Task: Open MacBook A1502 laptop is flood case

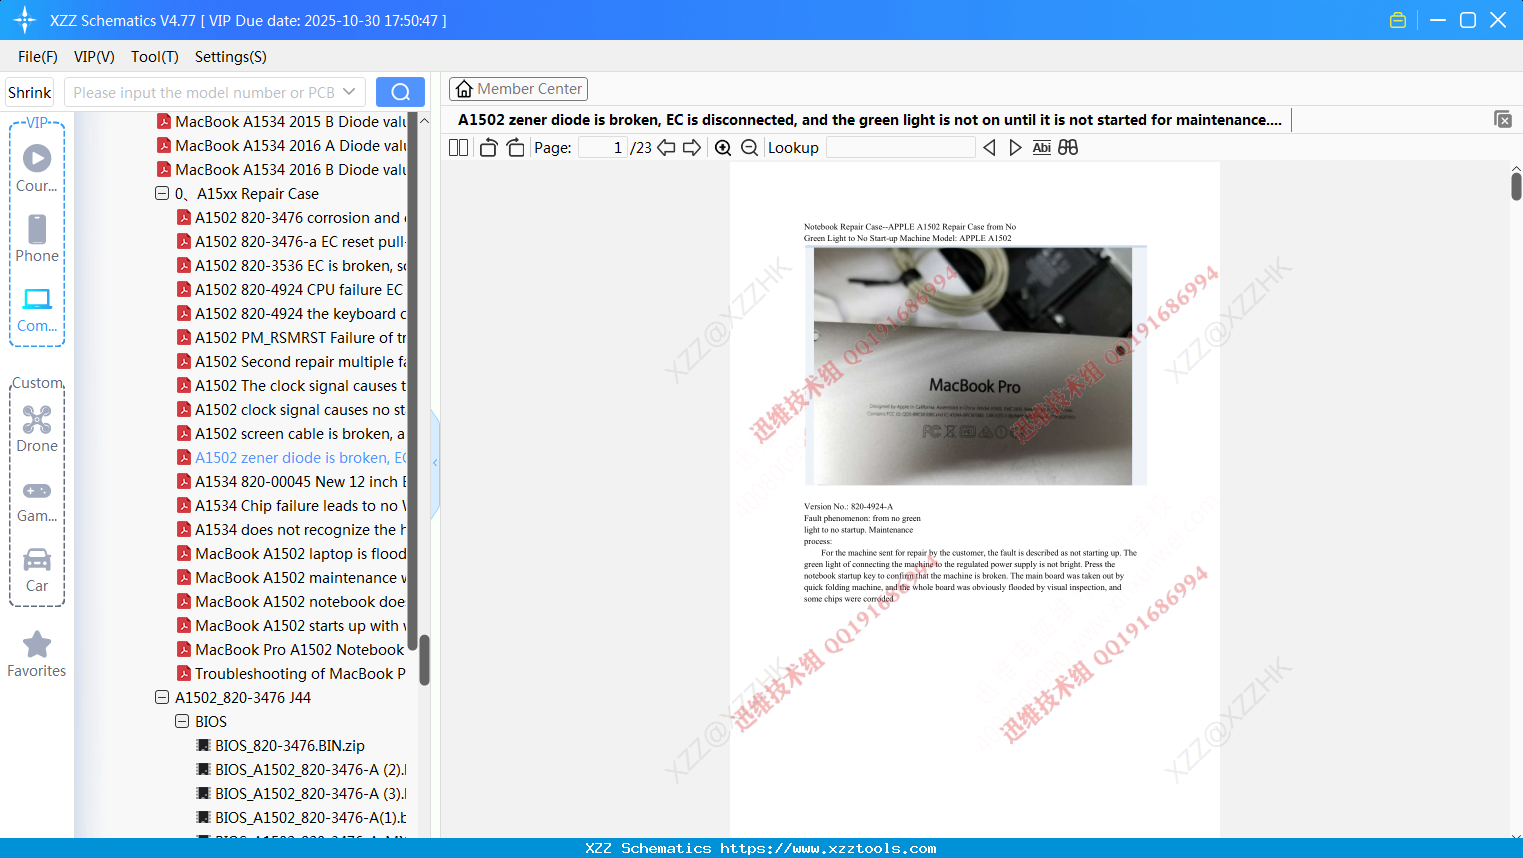Action: click(x=291, y=554)
